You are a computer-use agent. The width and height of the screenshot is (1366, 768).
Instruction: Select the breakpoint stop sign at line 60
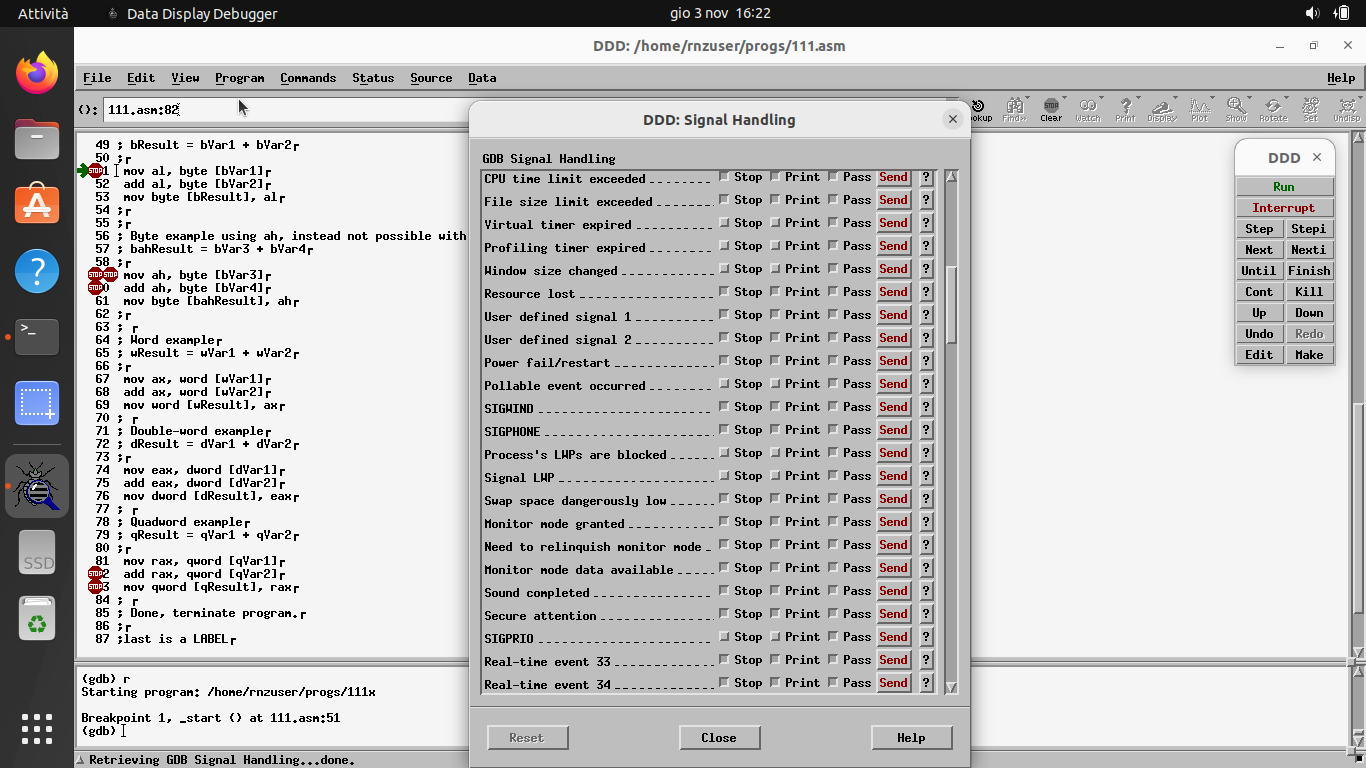point(95,288)
